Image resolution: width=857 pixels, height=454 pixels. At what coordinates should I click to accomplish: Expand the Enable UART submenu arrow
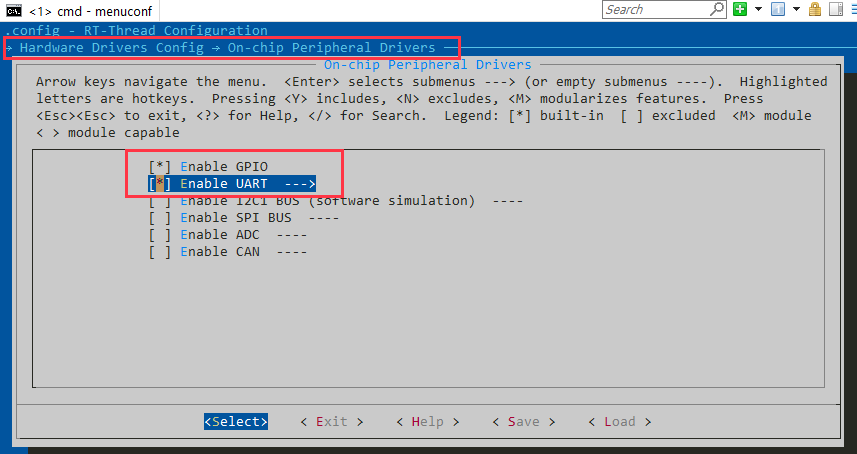tap(299, 184)
